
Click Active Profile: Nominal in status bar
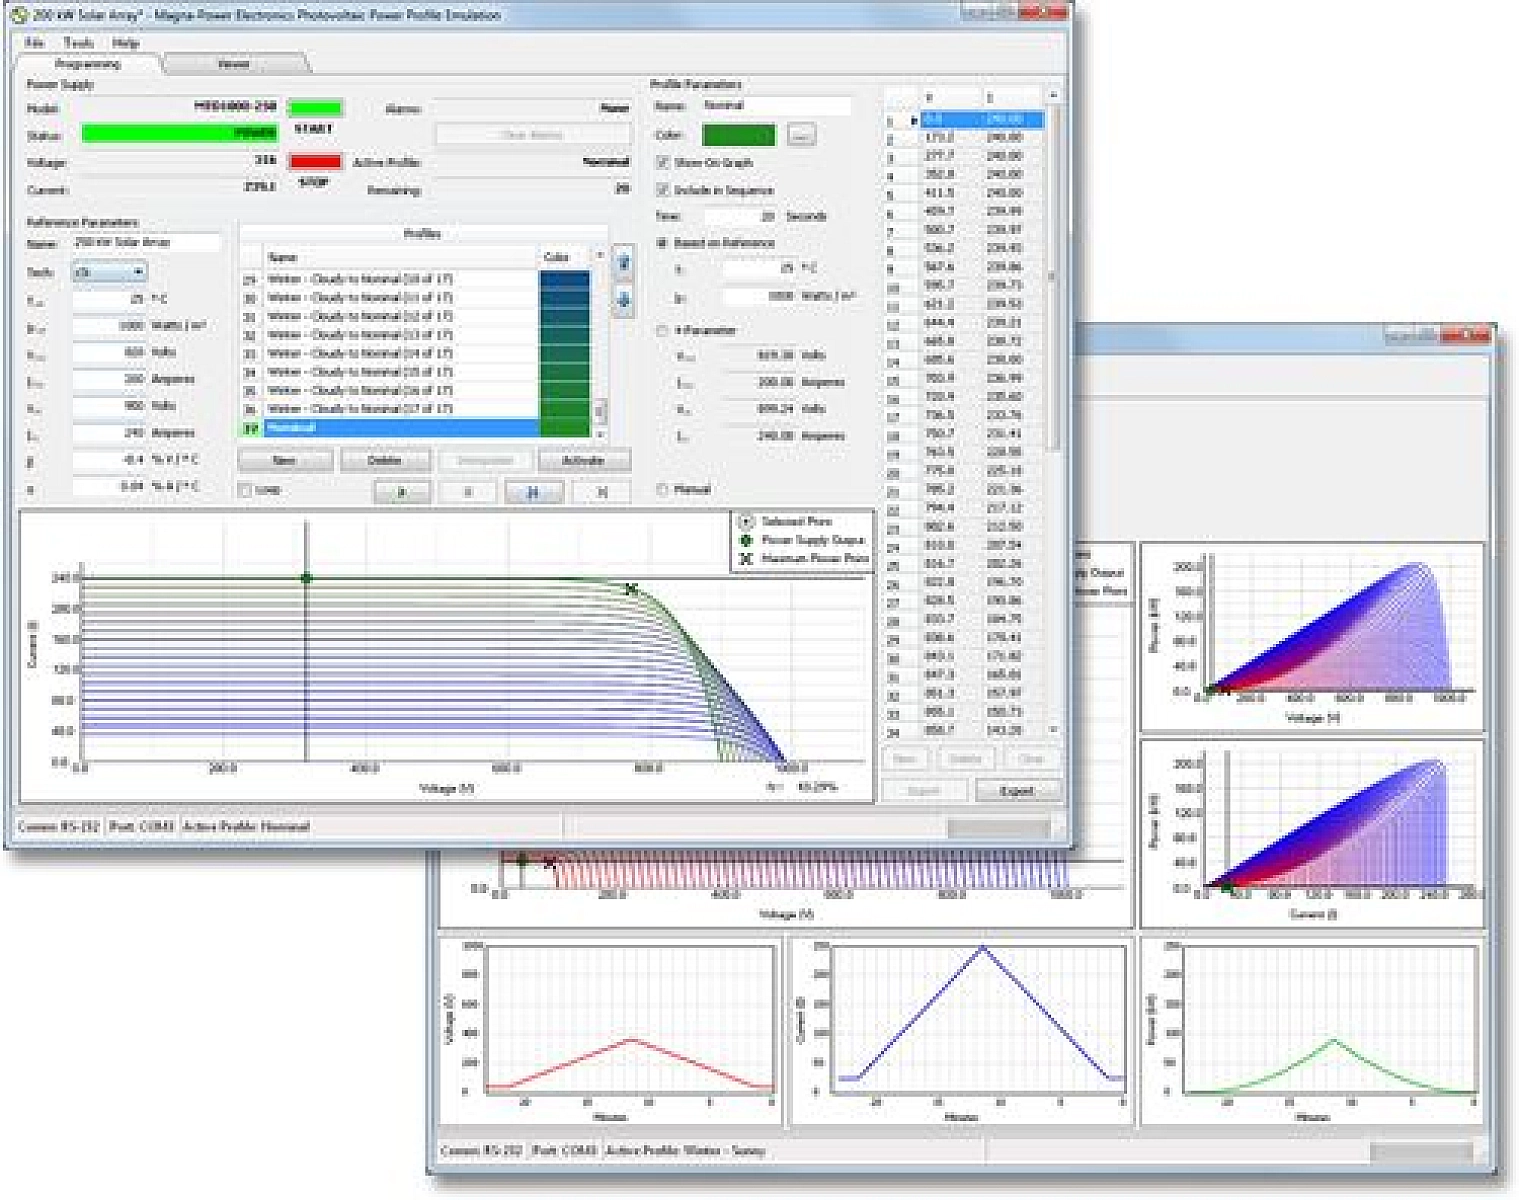[x=246, y=827]
